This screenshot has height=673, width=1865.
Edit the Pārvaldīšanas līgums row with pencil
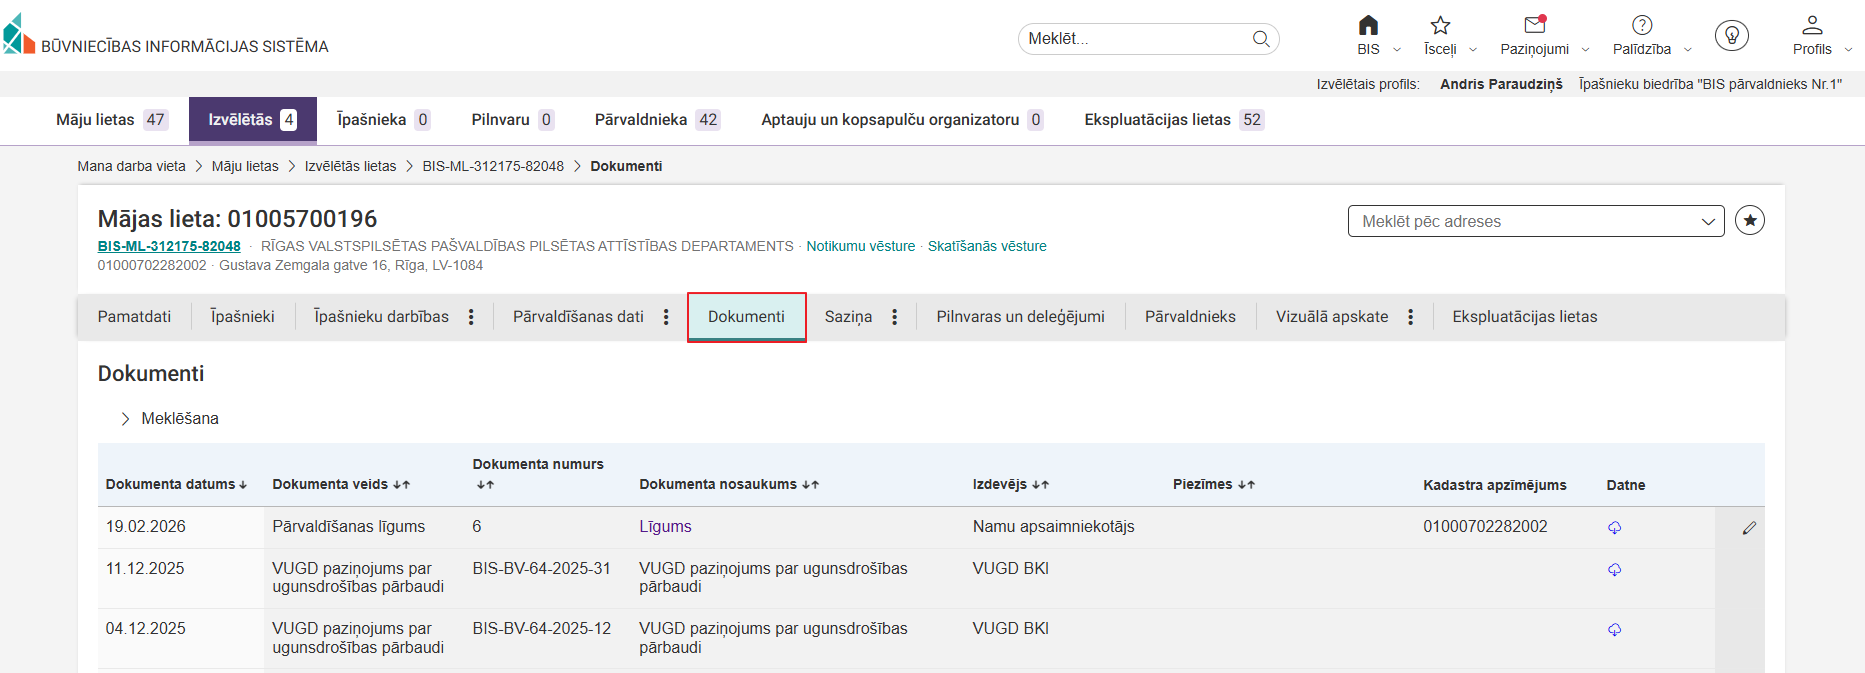[x=1749, y=528]
